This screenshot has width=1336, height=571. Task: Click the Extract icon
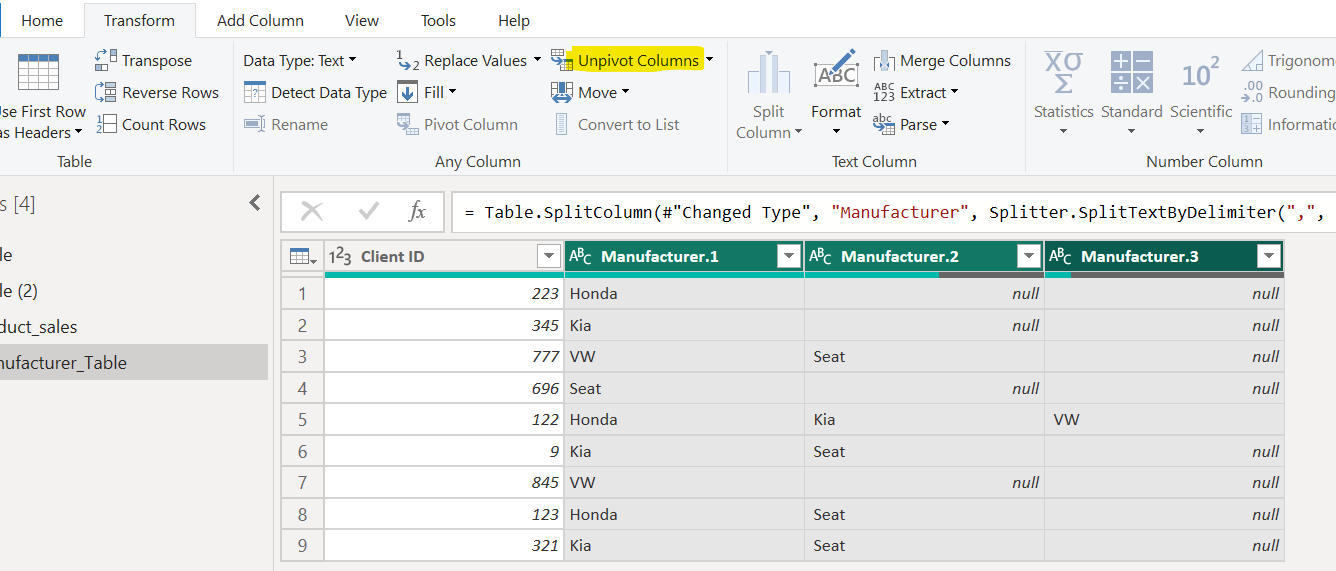click(x=884, y=92)
